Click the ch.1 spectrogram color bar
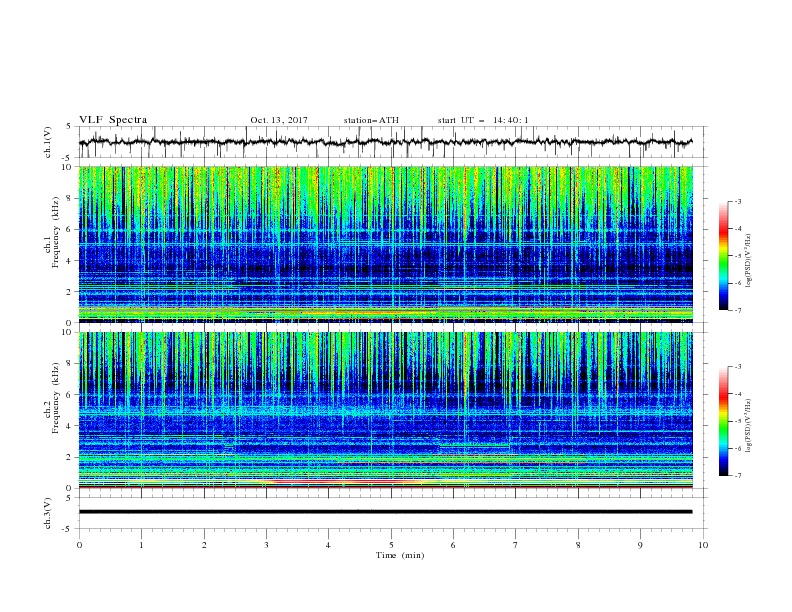Image resolution: width=792 pixels, height=612 pixels. (x=723, y=256)
